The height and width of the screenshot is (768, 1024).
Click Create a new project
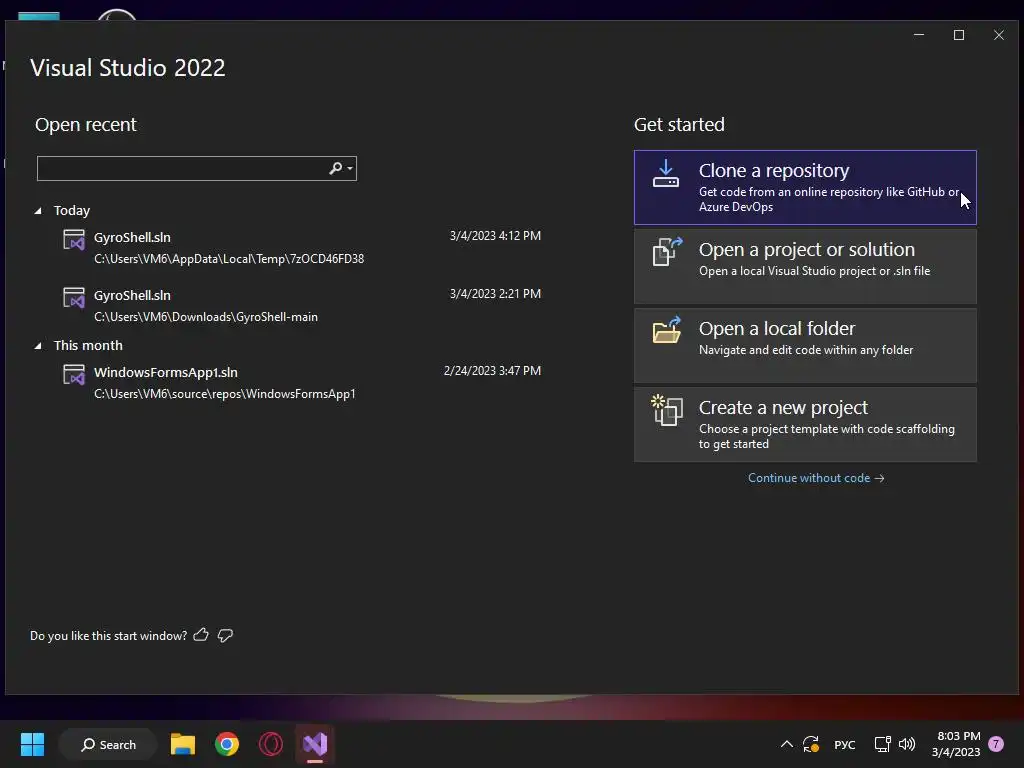point(805,424)
